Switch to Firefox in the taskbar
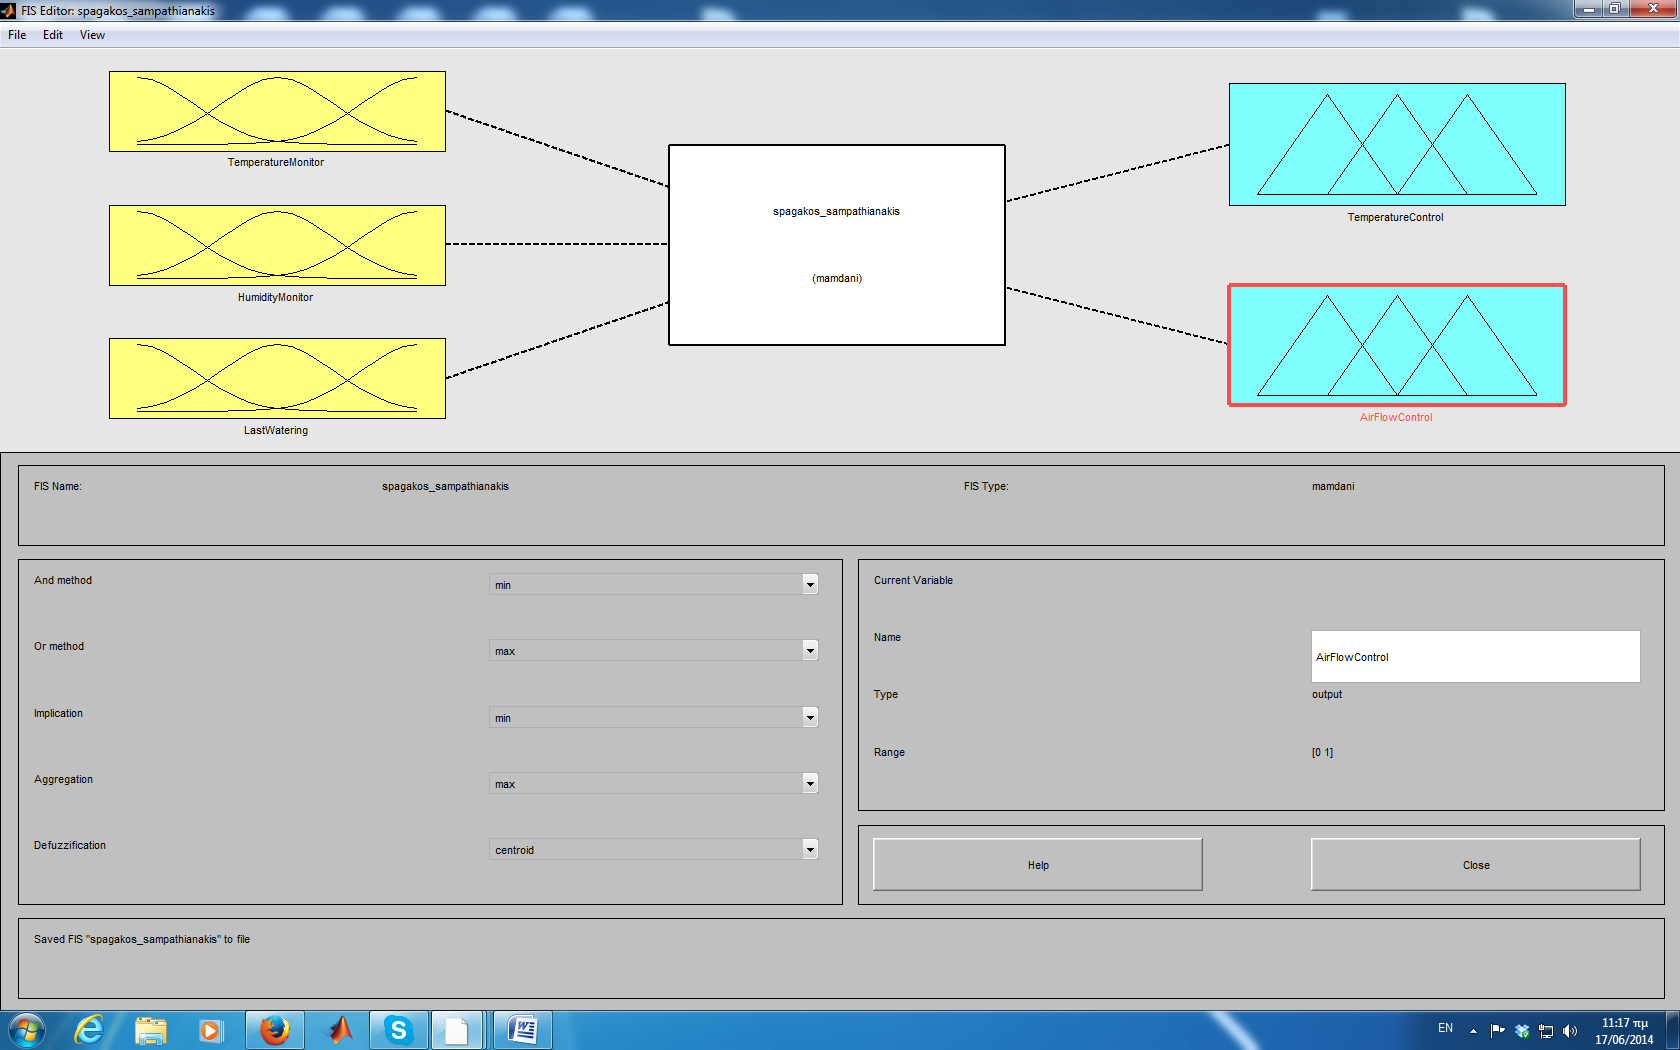 point(275,1030)
